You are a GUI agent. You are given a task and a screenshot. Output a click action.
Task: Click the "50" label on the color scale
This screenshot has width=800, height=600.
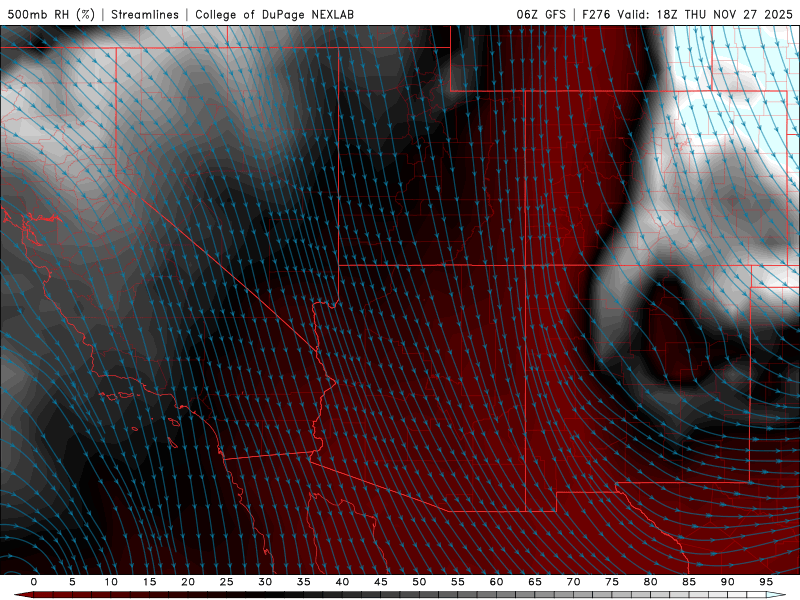pos(419,582)
